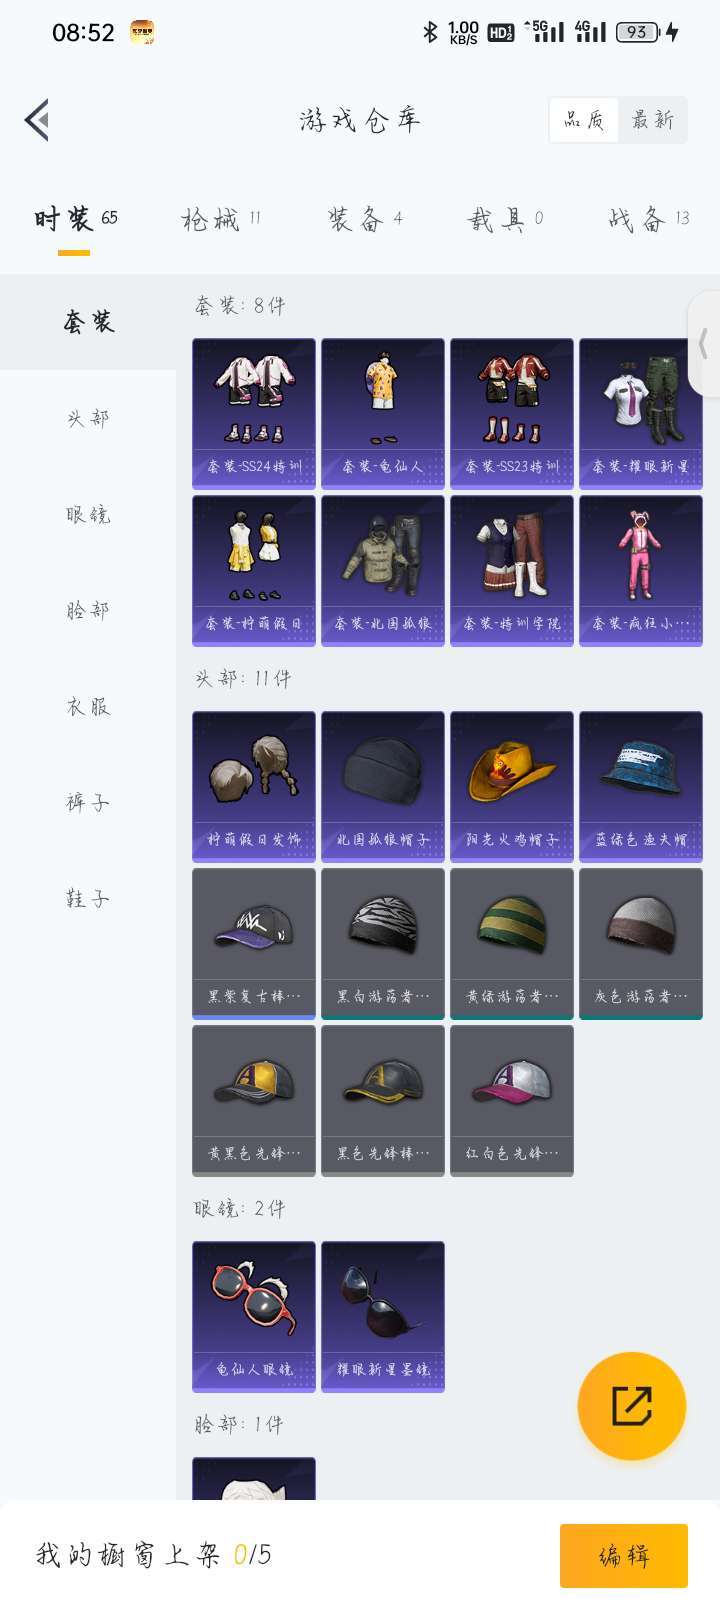Screen dimensions: 720x1612
Task: Select the black beanie hat item
Action: coord(383,787)
